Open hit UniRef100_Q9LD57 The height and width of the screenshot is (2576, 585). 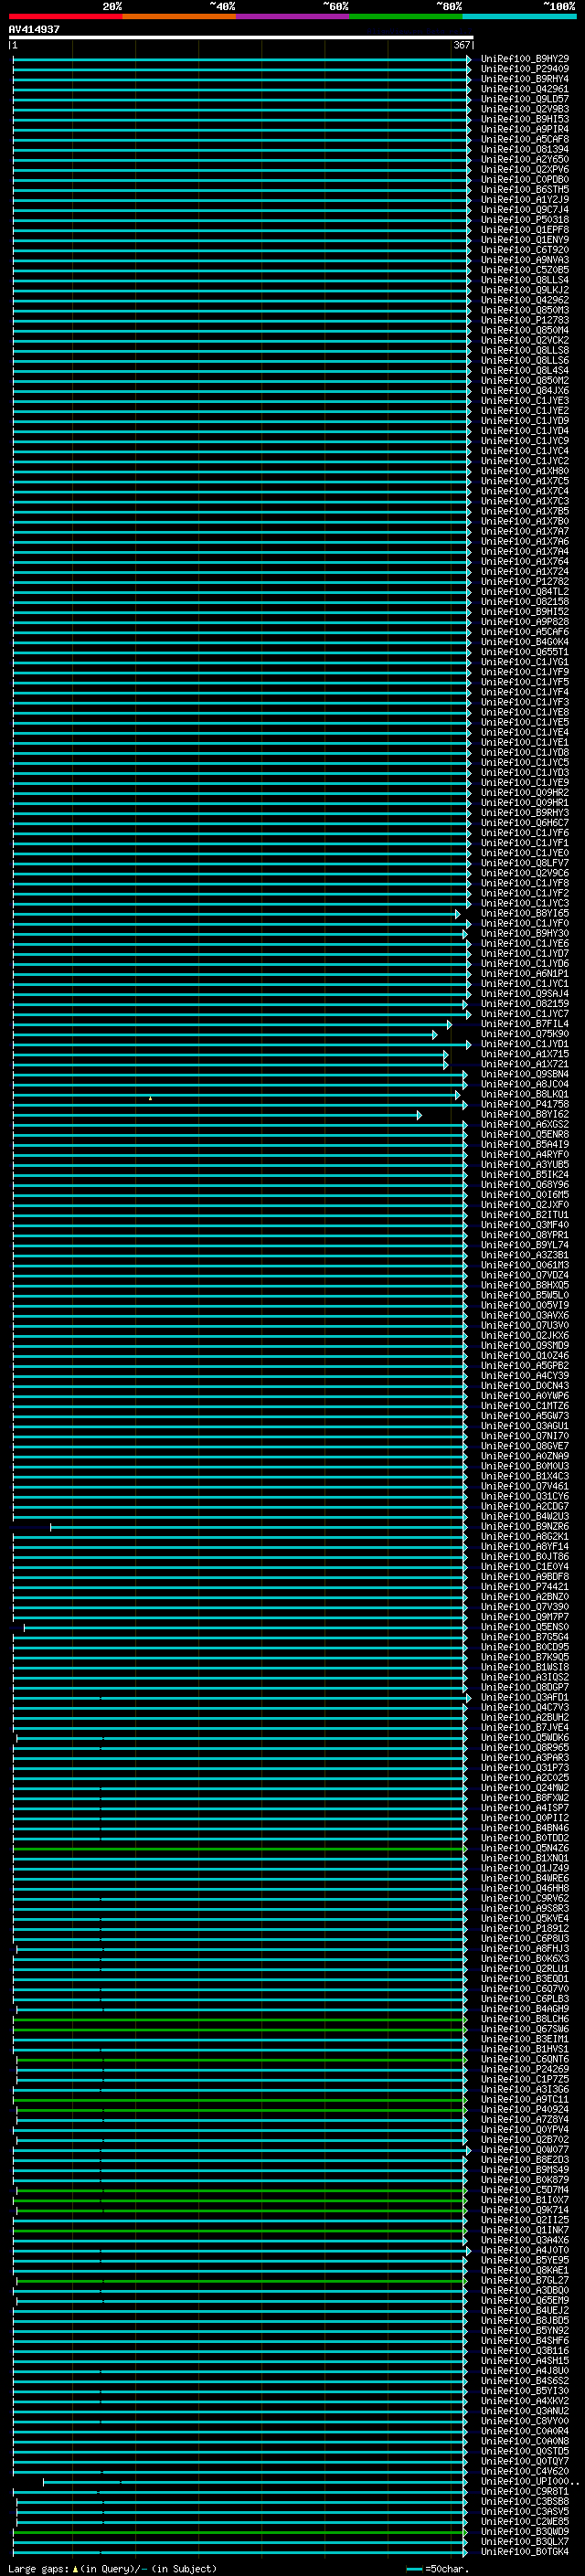coord(525,99)
